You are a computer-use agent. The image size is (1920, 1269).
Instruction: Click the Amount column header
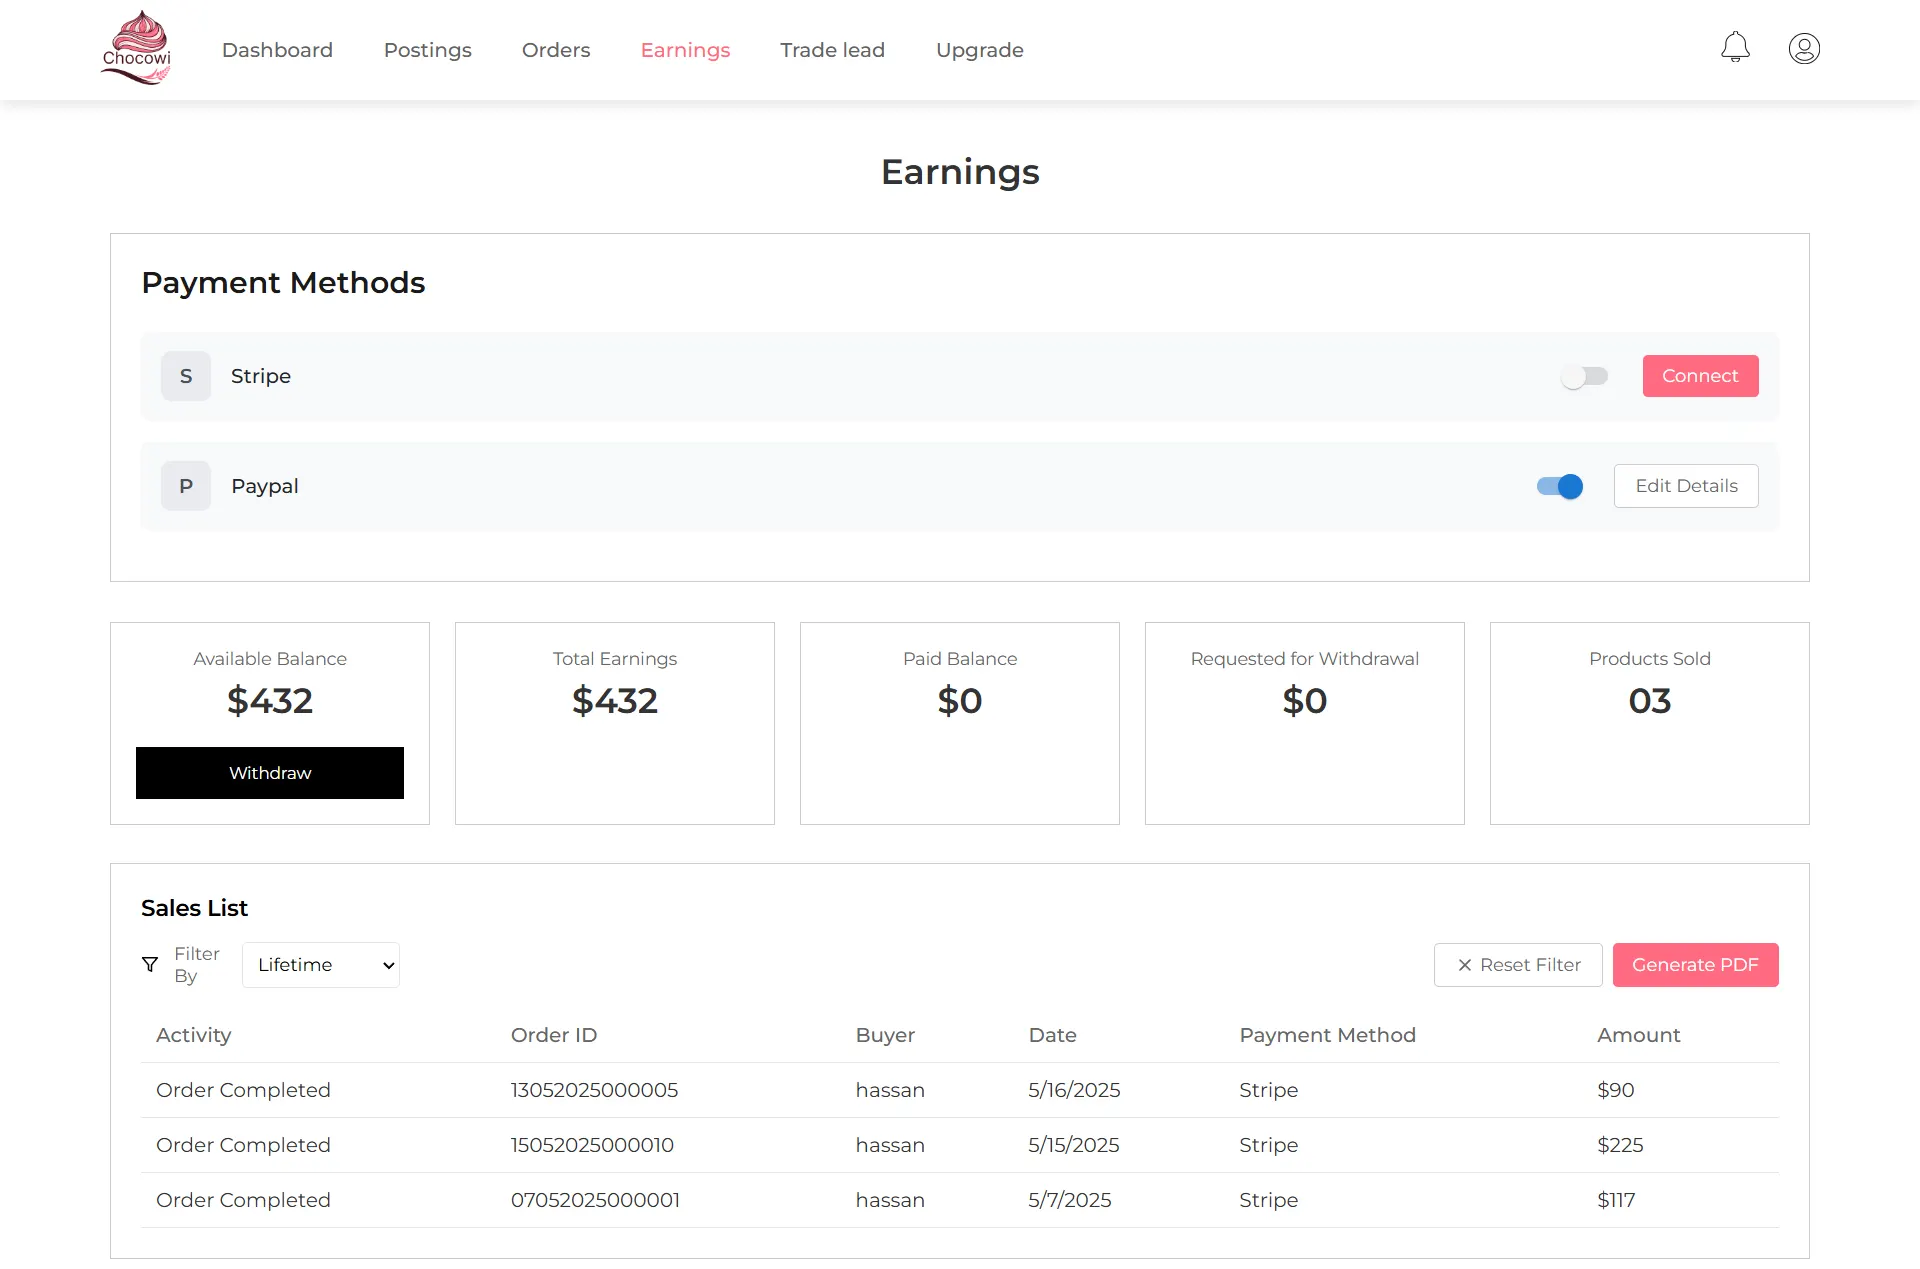[x=1639, y=1035]
